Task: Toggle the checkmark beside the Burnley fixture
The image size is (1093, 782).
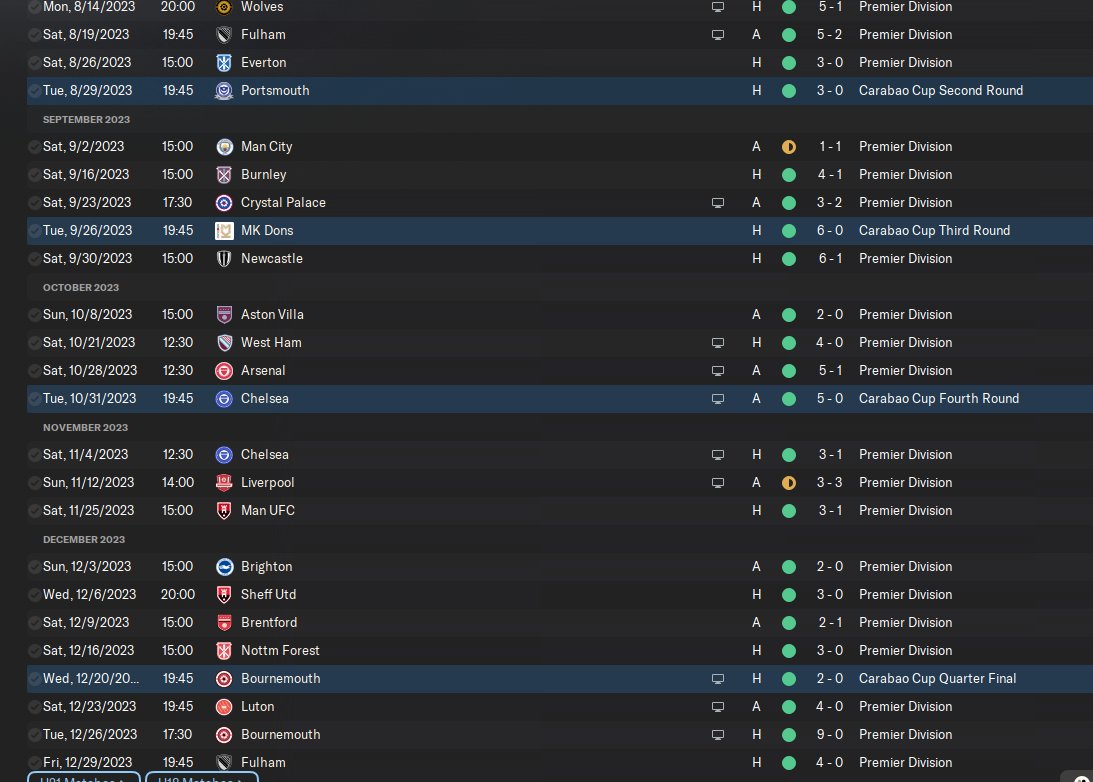Action: (x=34, y=175)
